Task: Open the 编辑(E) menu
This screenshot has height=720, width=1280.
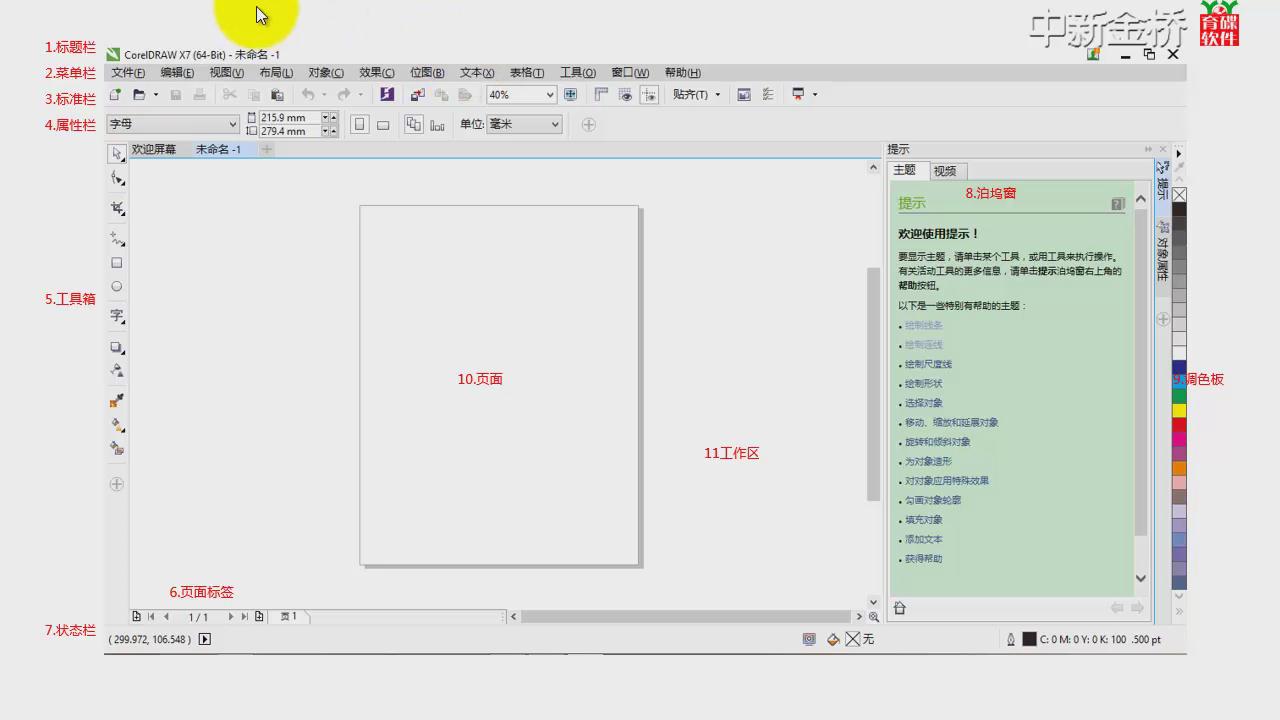Action: pos(177,73)
